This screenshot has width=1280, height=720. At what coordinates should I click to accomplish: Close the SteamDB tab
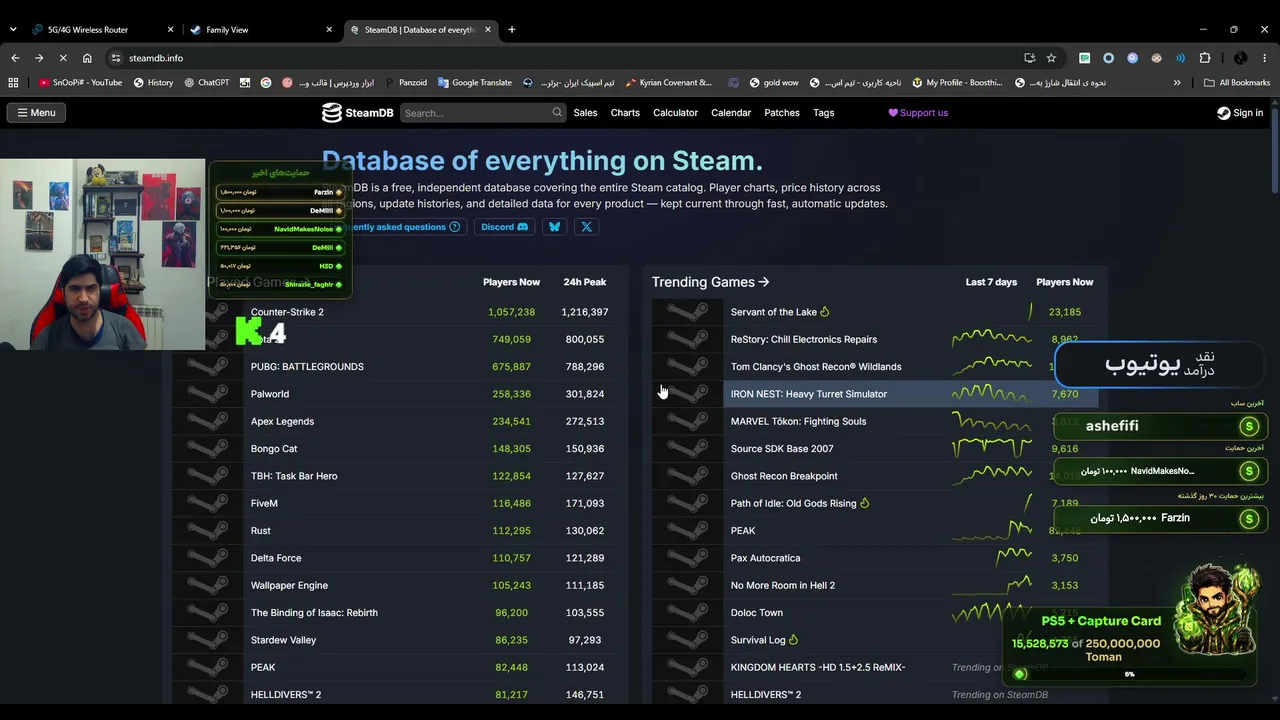(488, 30)
